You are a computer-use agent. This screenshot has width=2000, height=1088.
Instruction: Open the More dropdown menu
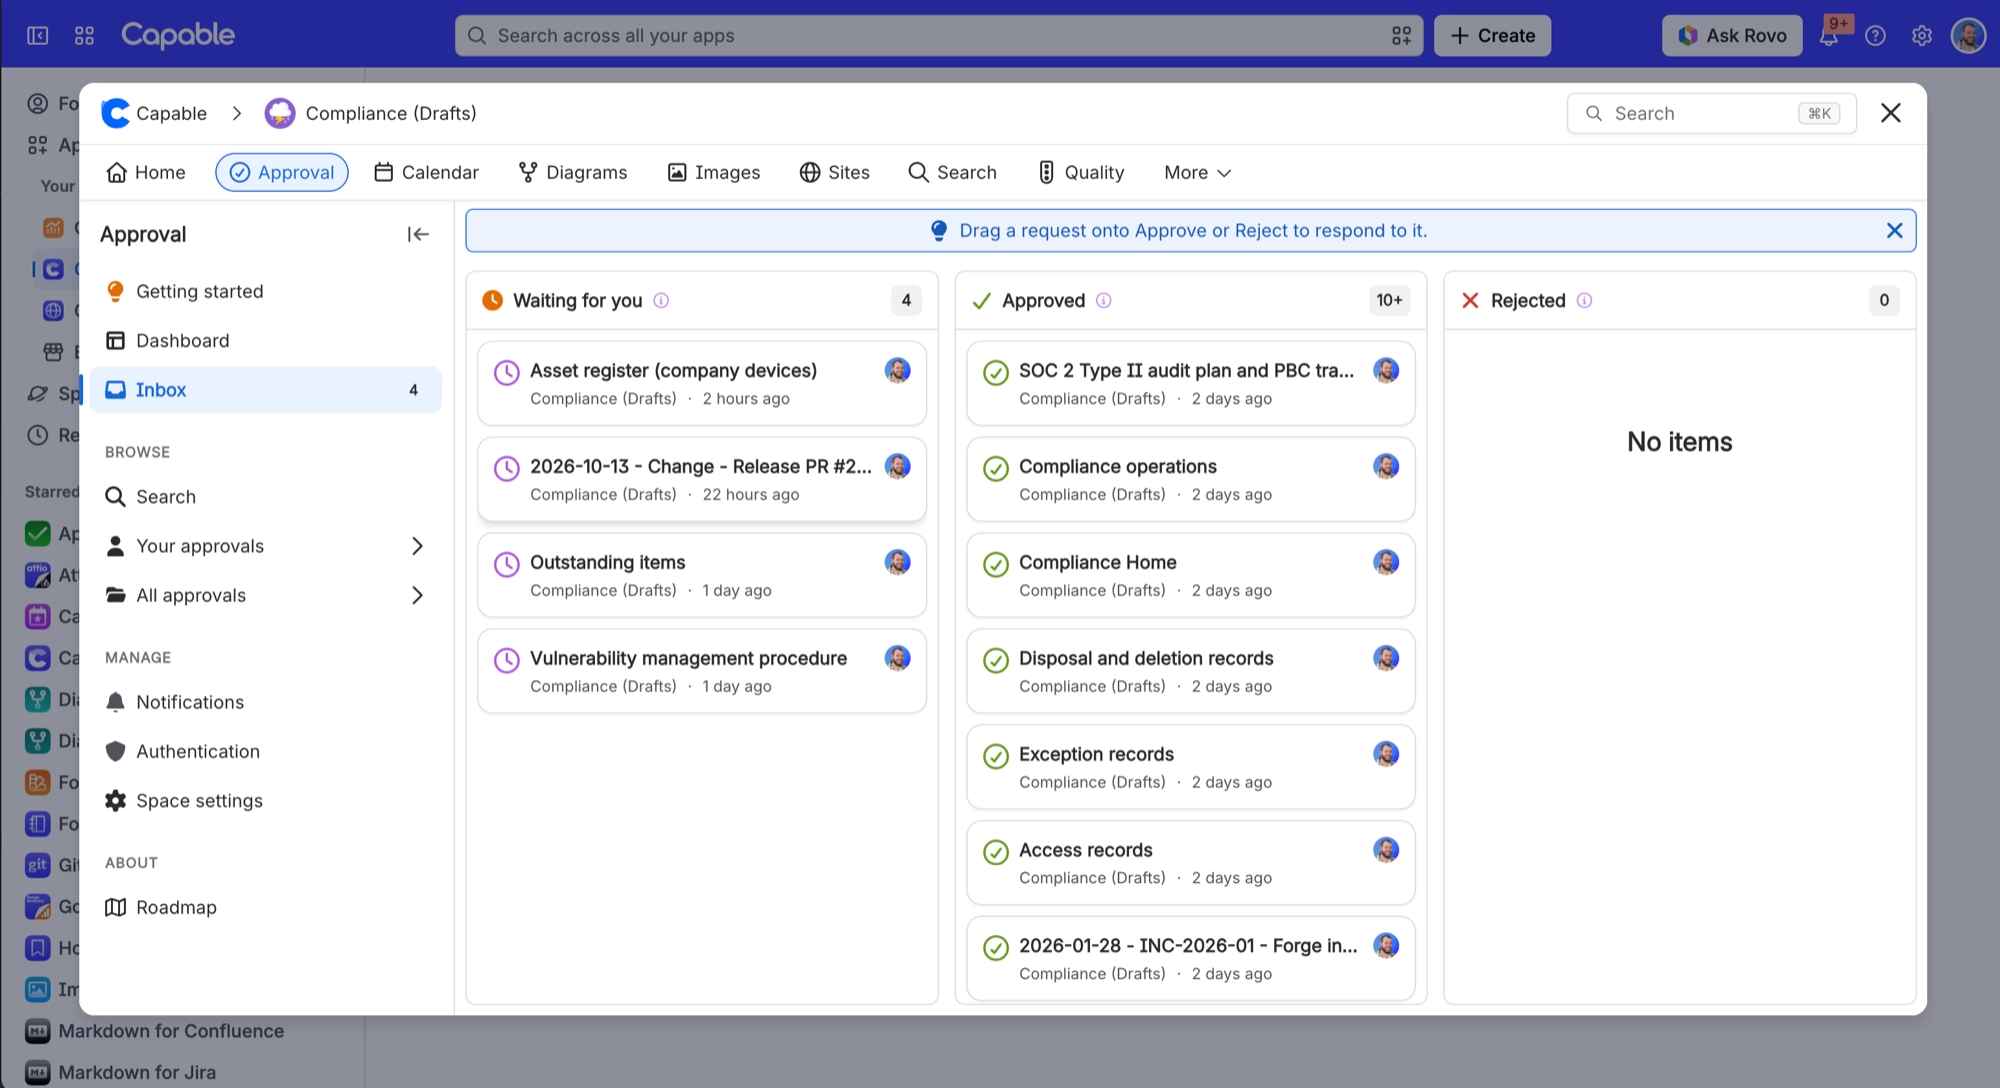1197,173
